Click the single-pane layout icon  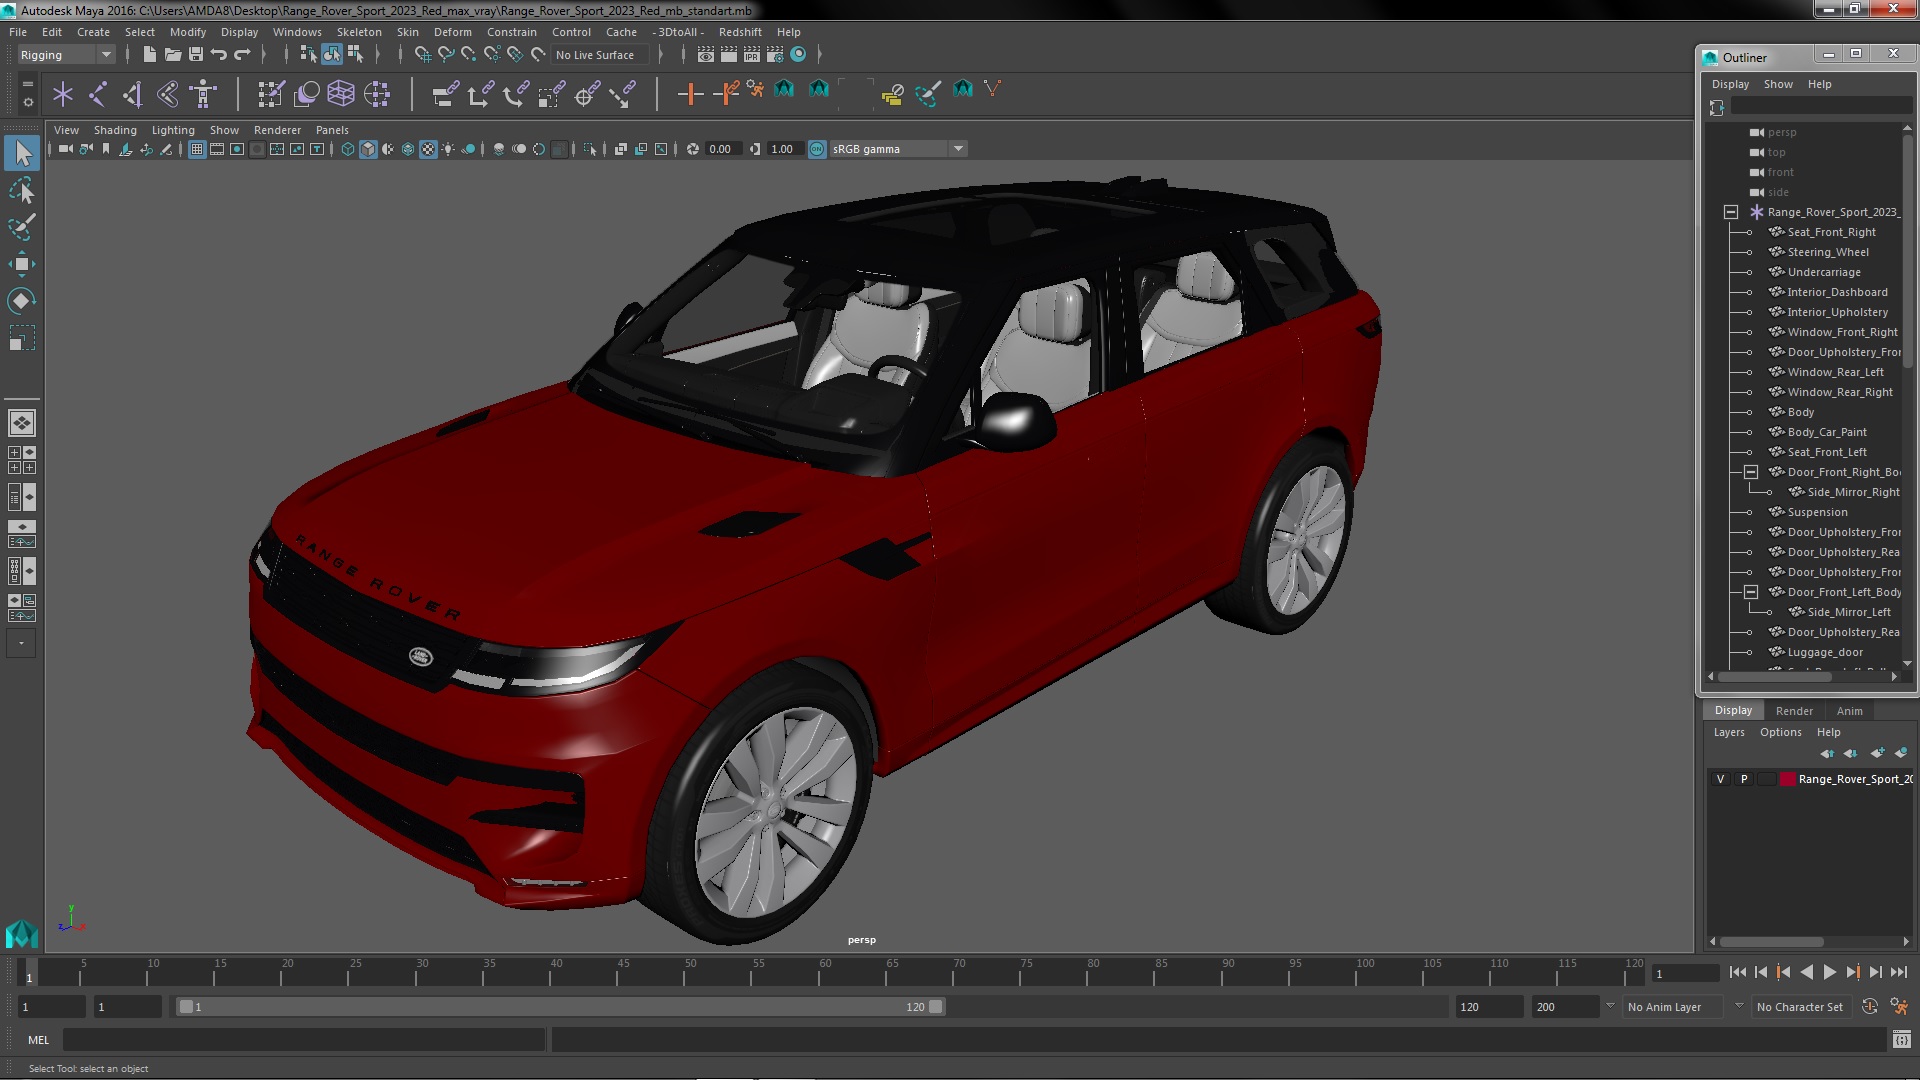22,423
